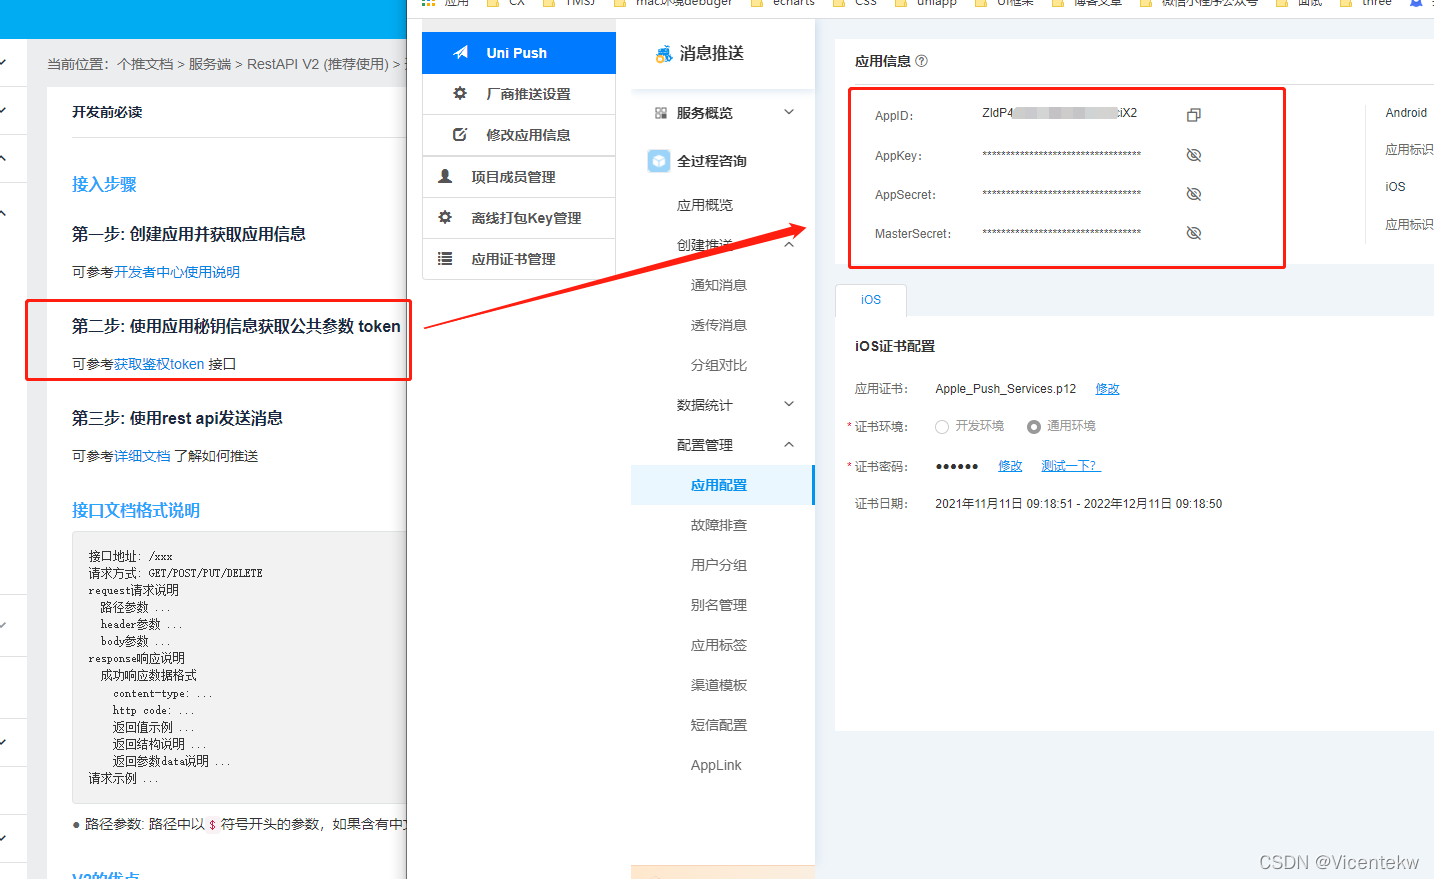Open 应用标签 sidebar item

point(719,645)
